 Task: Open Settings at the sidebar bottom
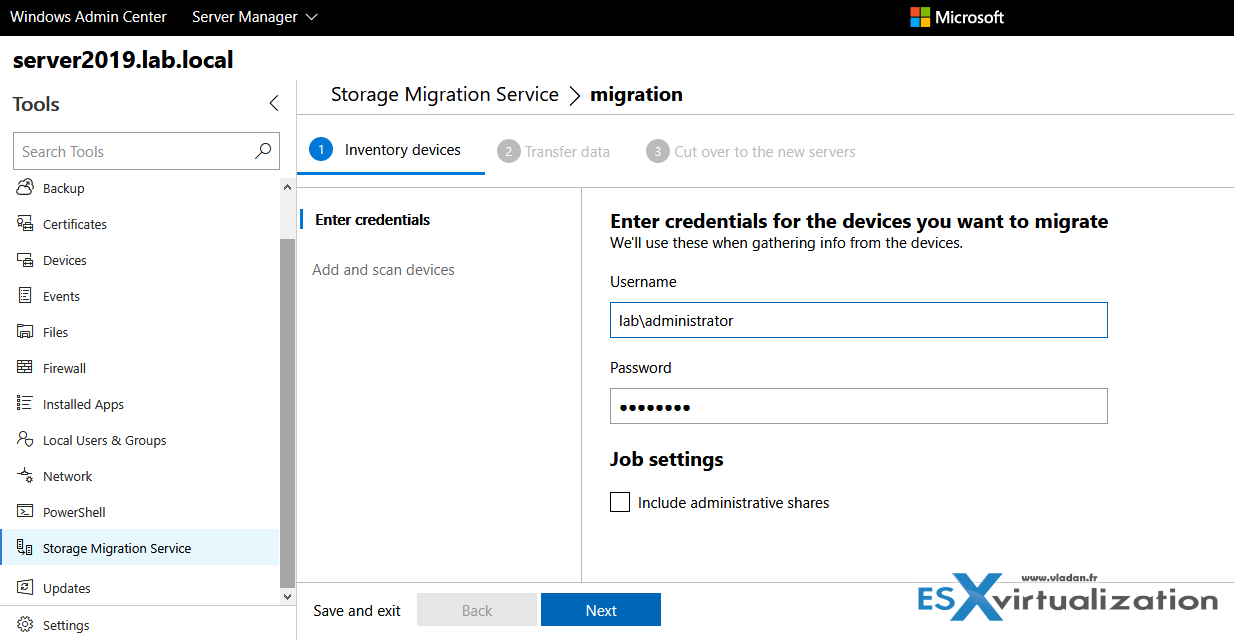(x=148, y=625)
